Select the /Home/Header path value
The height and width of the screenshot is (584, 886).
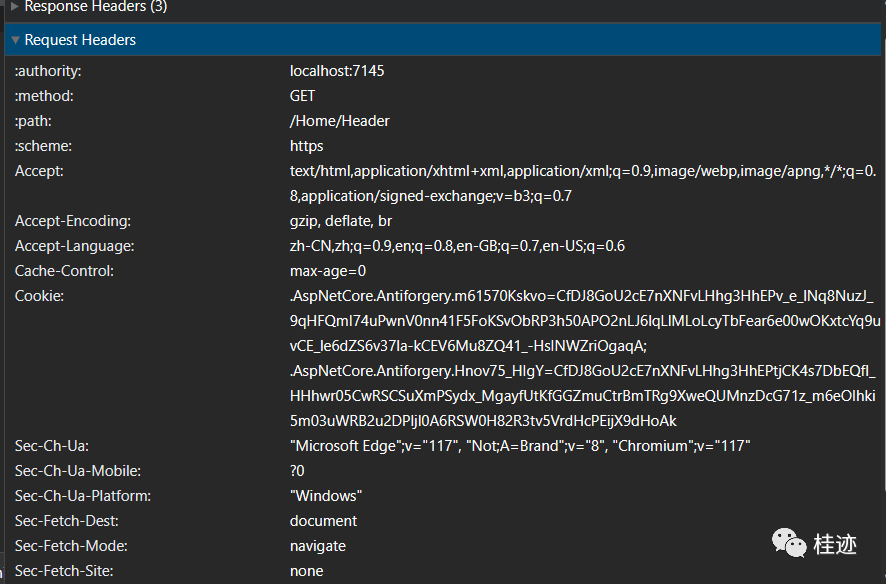pos(340,121)
